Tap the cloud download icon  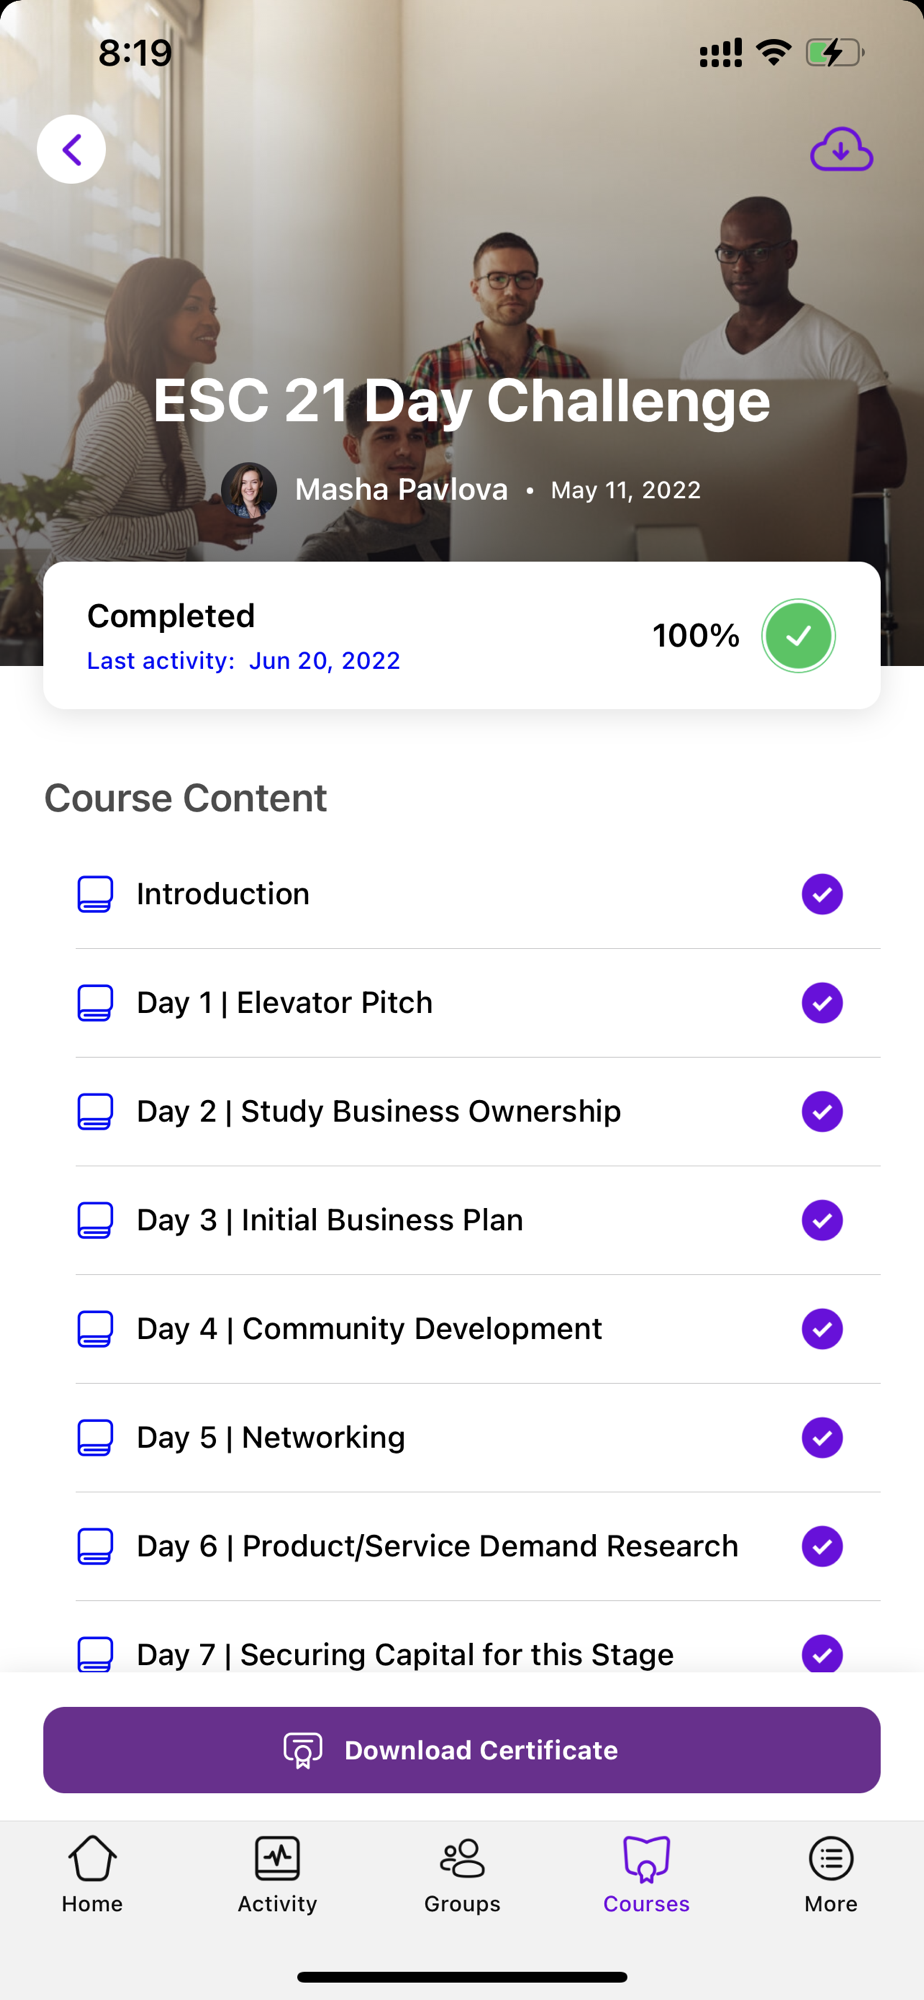(841, 150)
